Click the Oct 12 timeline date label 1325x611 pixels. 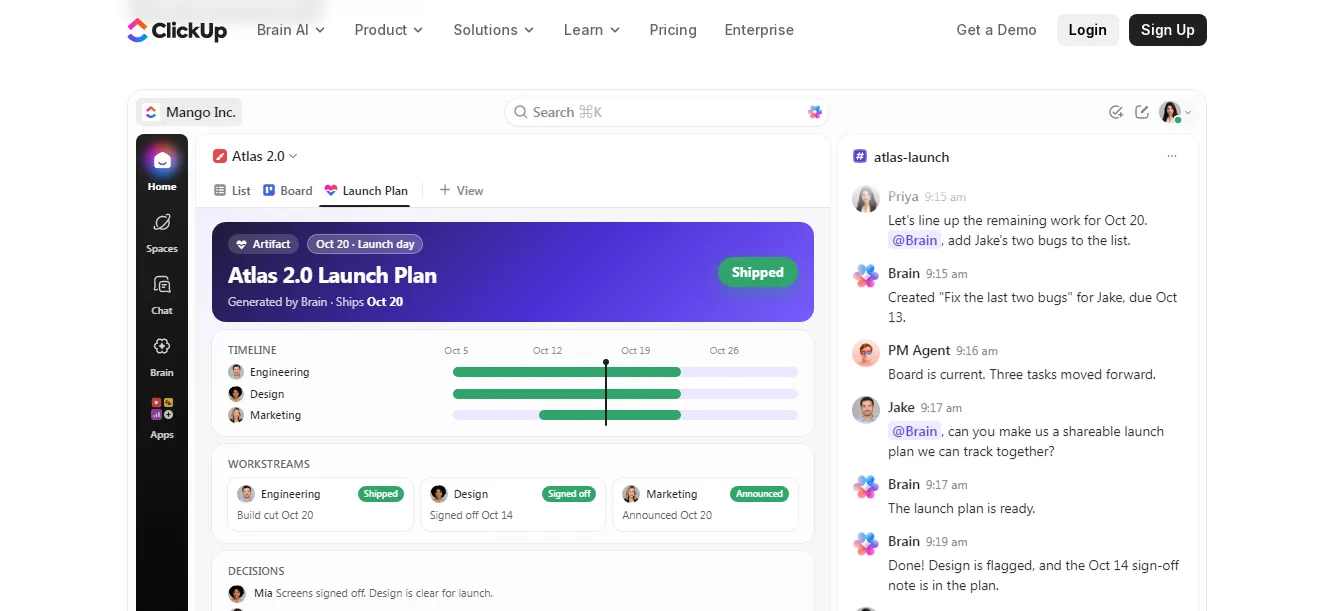tap(548, 351)
